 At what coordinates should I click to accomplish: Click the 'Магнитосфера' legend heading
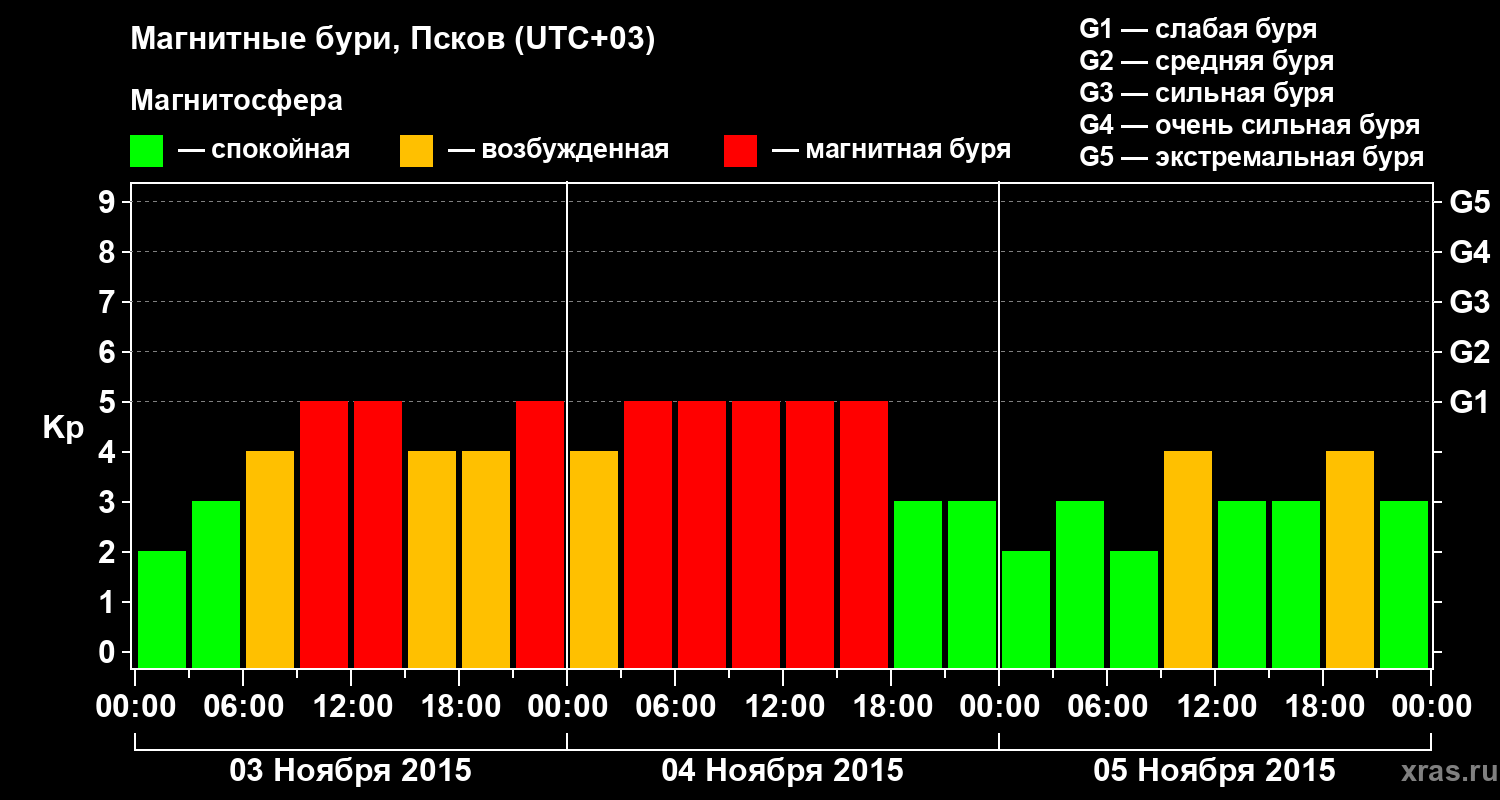[x=236, y=101]
